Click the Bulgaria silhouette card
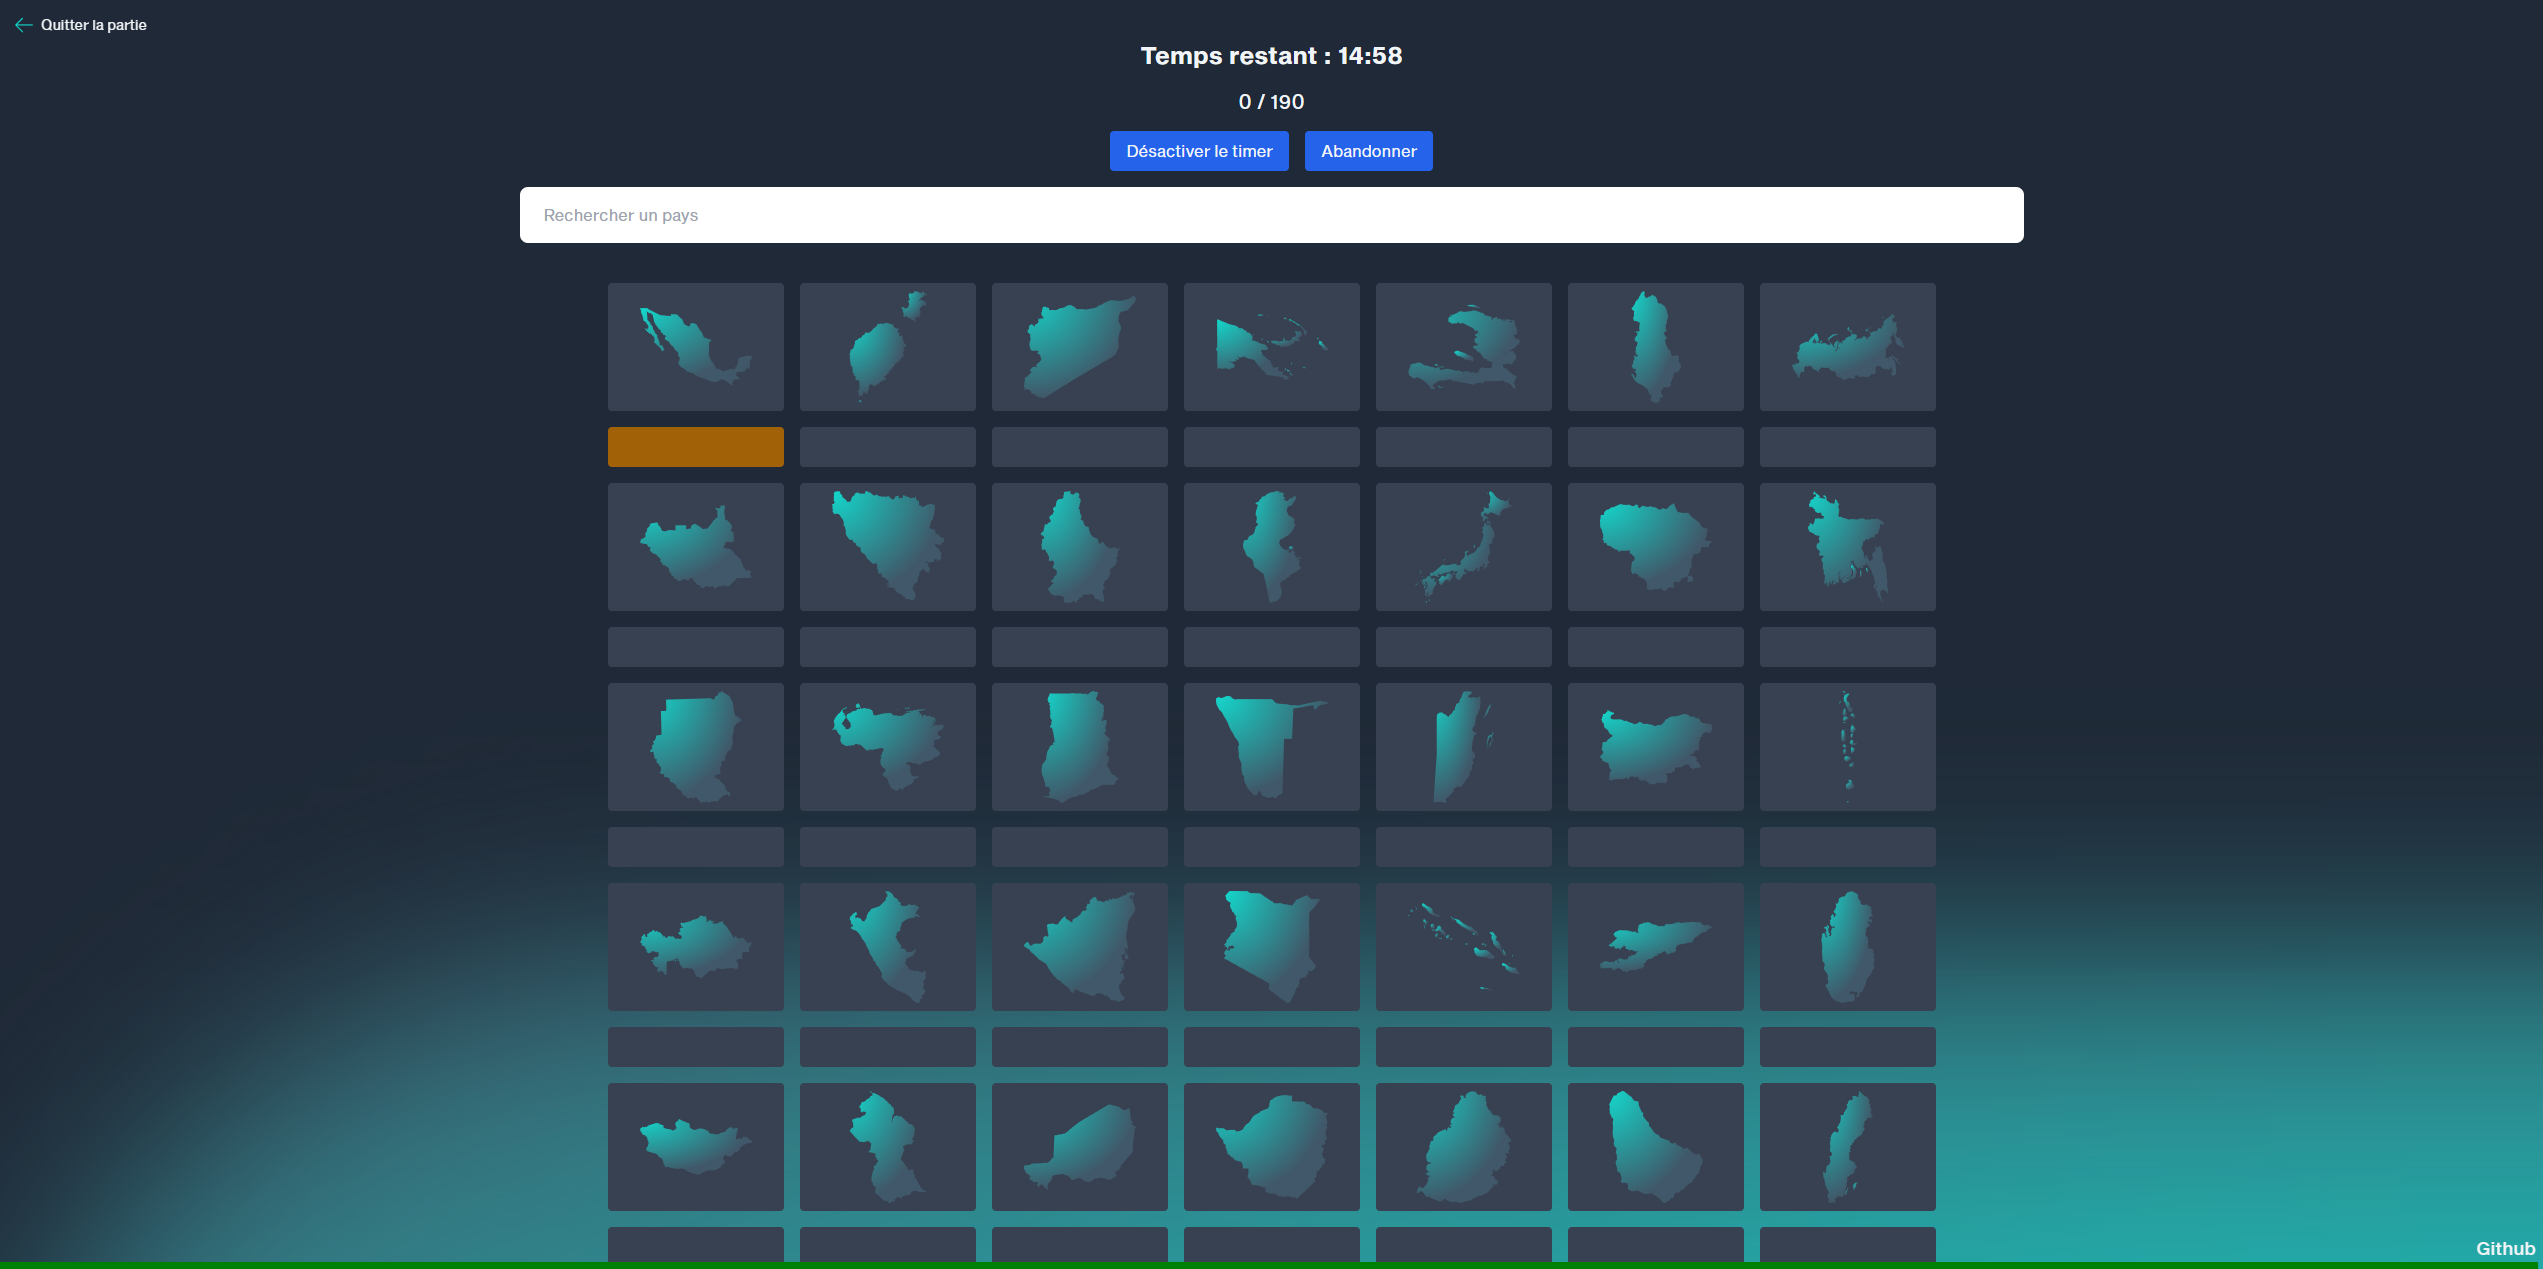Screen dimensions: 2543x1269 coord(1656,747)
